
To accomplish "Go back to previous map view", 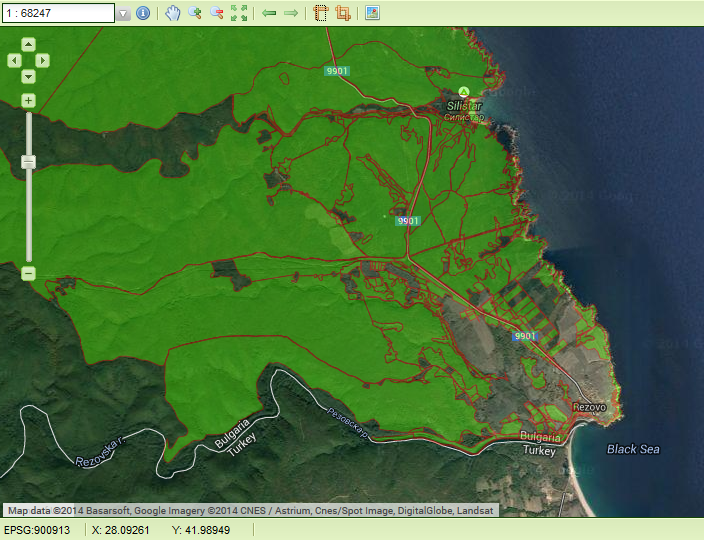I will pos(269,14).
